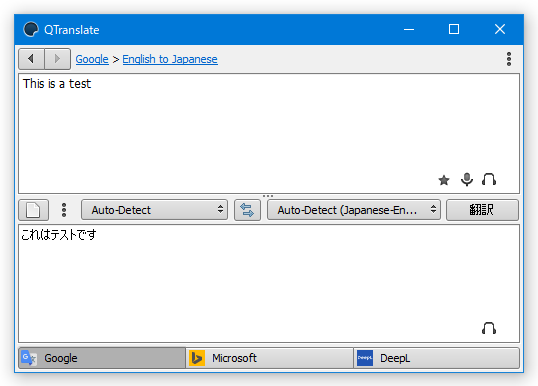
Task: Start voice input with microphone
Action: tap(467, 179)
